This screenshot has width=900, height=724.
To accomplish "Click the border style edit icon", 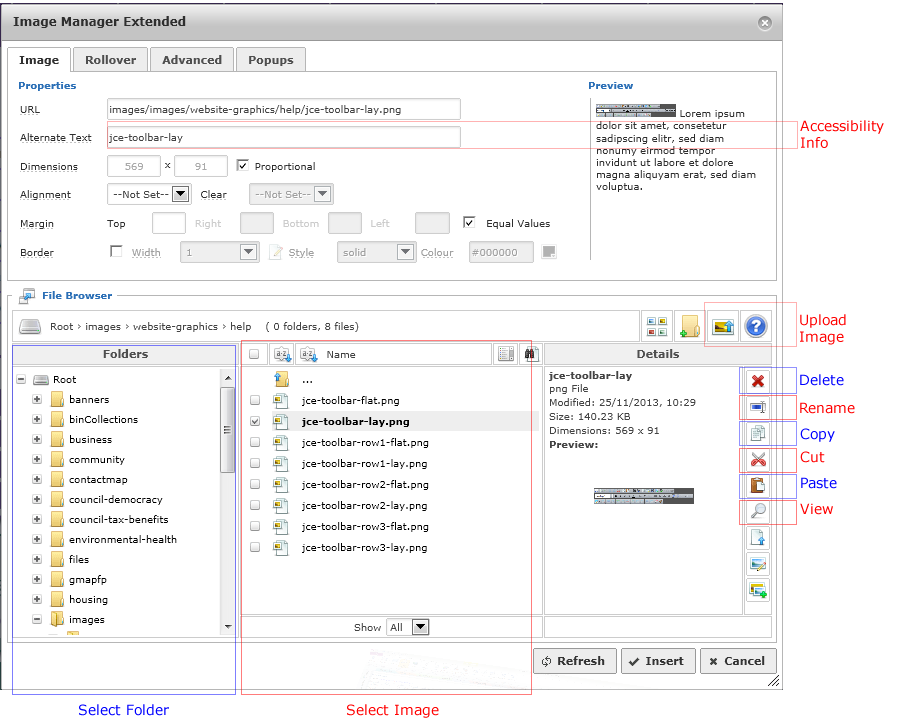I will coord(276,252).
